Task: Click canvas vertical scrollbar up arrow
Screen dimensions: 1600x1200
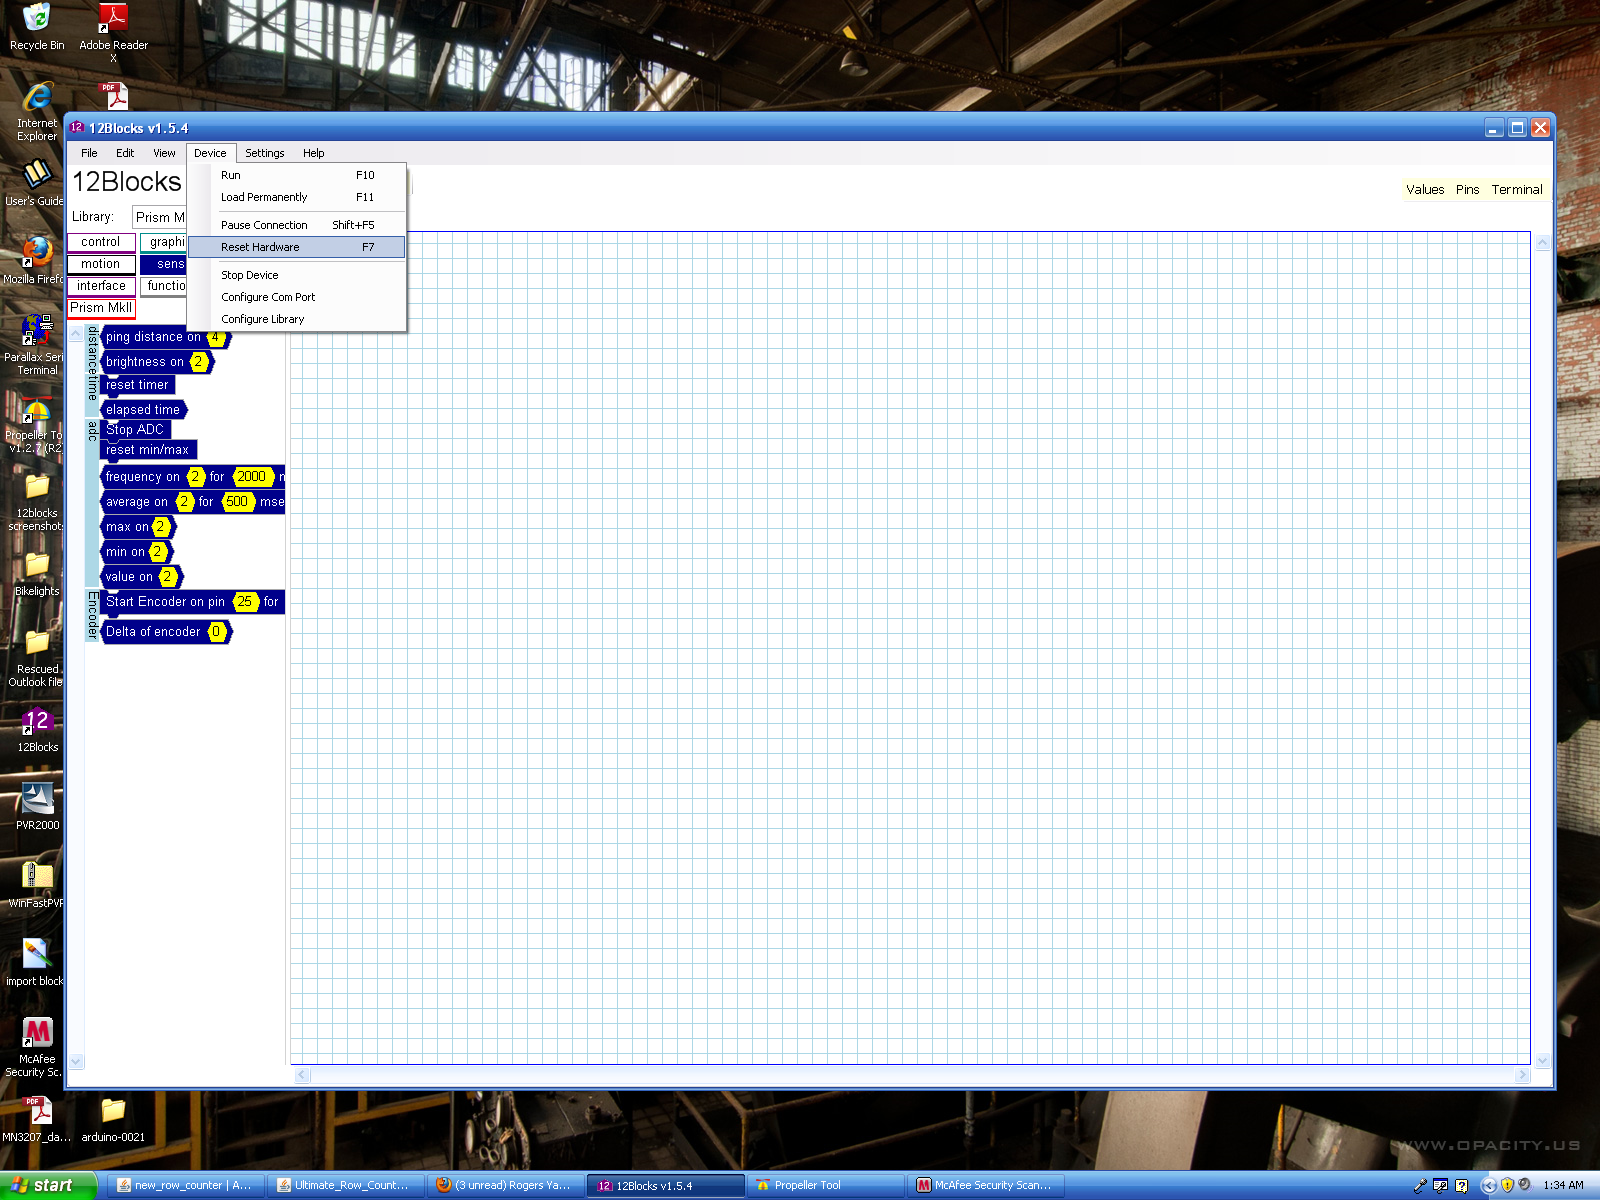Action: pyautogui.click(x=1542, y=242)
